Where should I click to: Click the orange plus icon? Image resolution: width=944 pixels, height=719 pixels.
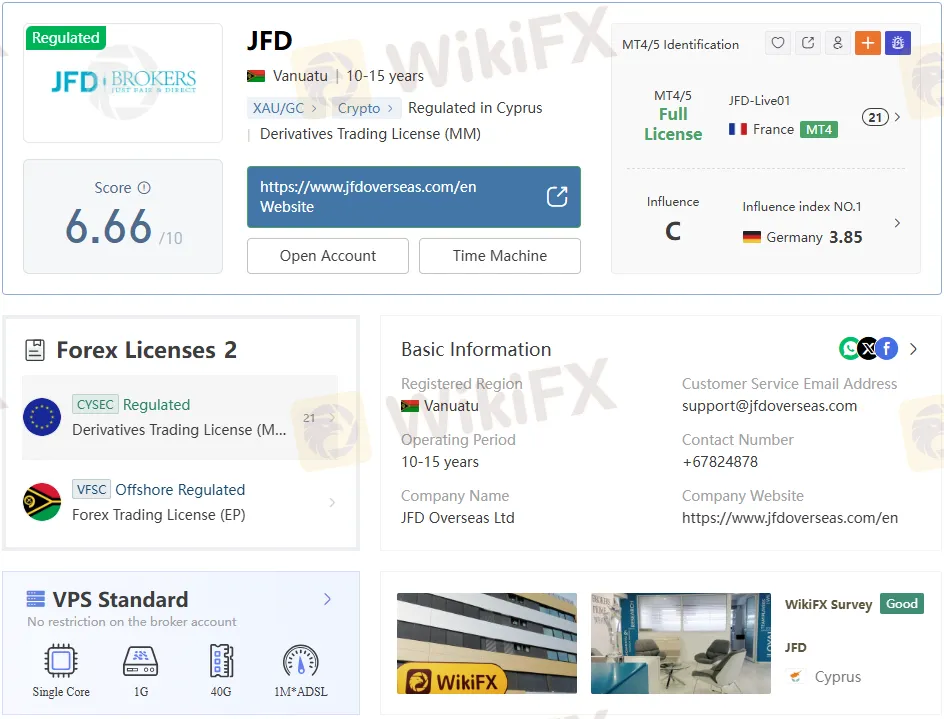click(867, 43)
